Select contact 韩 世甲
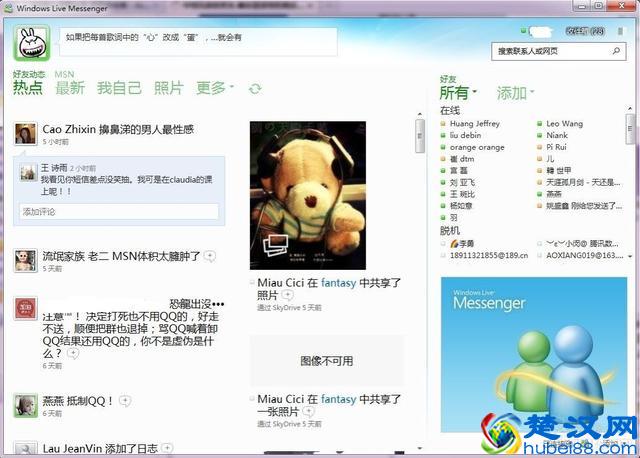This screenshot has height=458, width=640. click(559, 171)
